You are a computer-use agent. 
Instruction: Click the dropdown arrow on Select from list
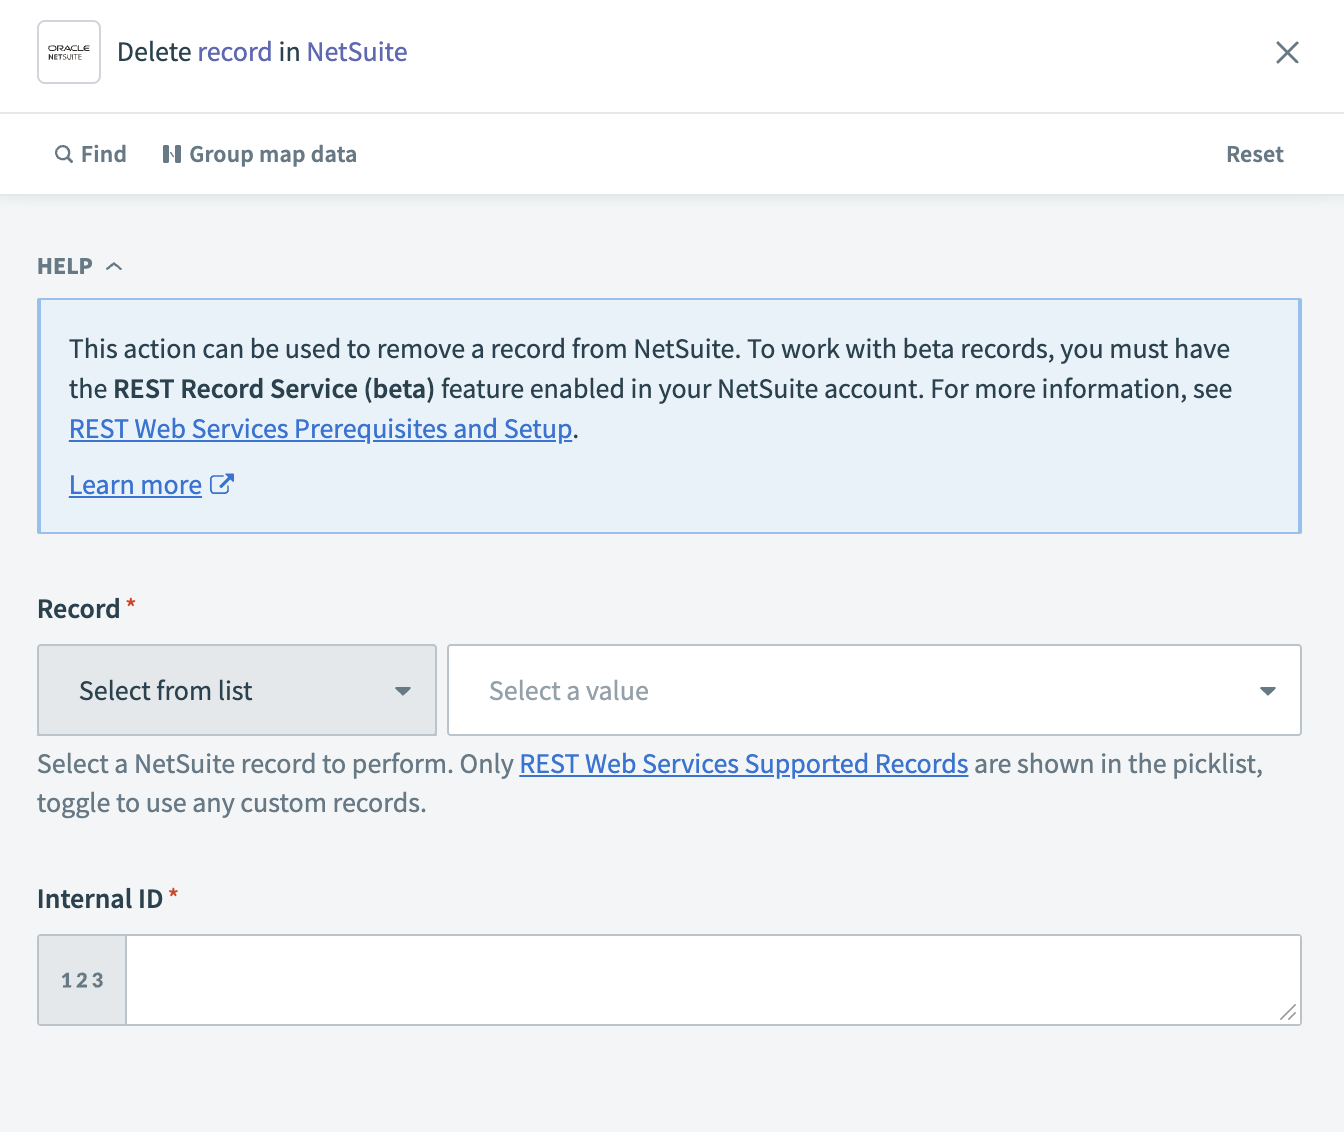(x=403, y=690)
